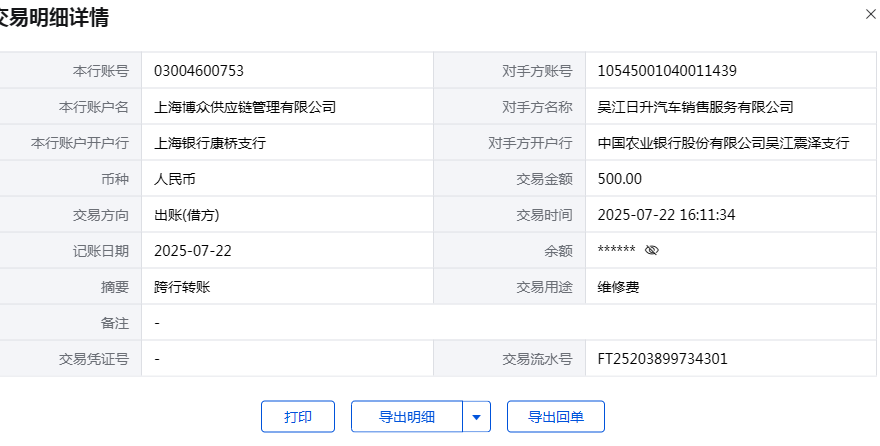This screenshot has height=446, width=880.
Task: Click account name 上海博众供应链管理有限公司
Action: tap(245, 107)
